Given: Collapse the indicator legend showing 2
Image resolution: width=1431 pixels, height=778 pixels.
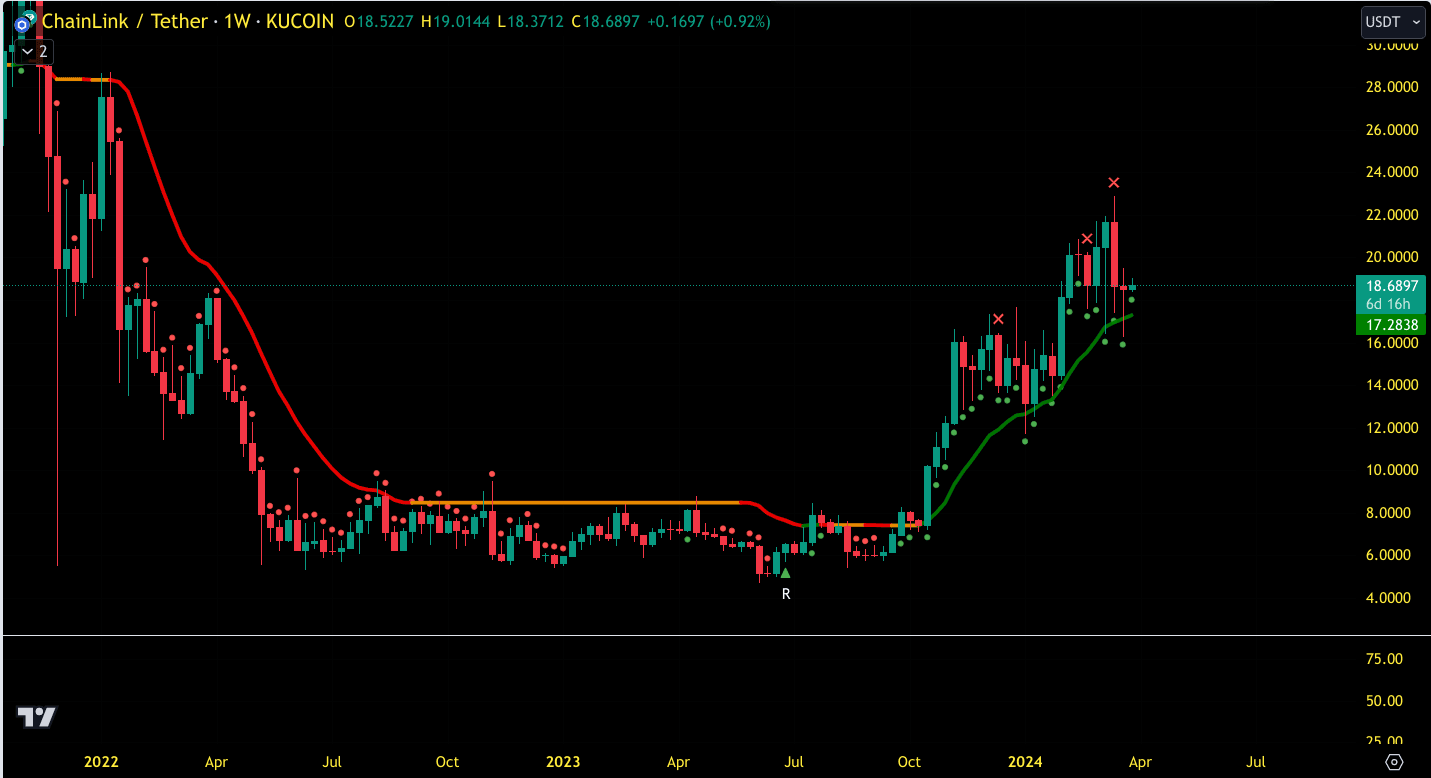Looking at the screenshot, I should (x=33, y=51).
